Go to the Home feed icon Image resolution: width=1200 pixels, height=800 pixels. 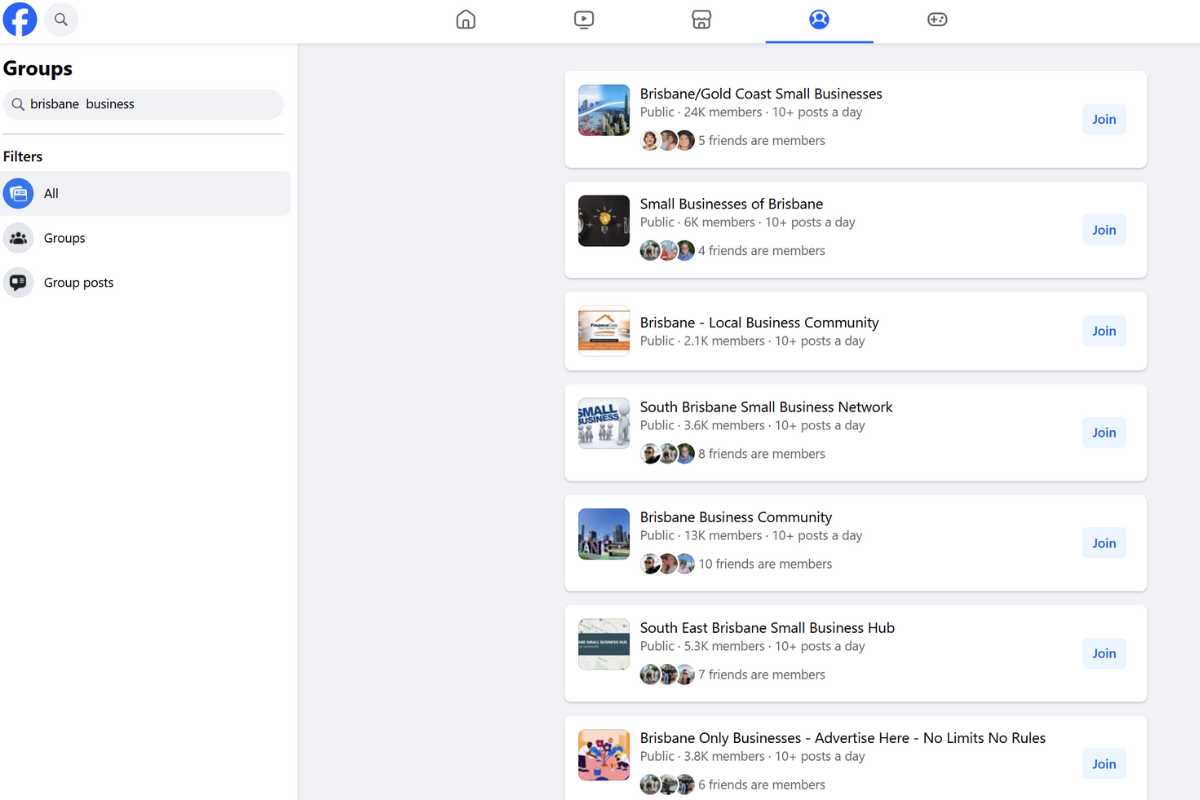pos(466,19)
